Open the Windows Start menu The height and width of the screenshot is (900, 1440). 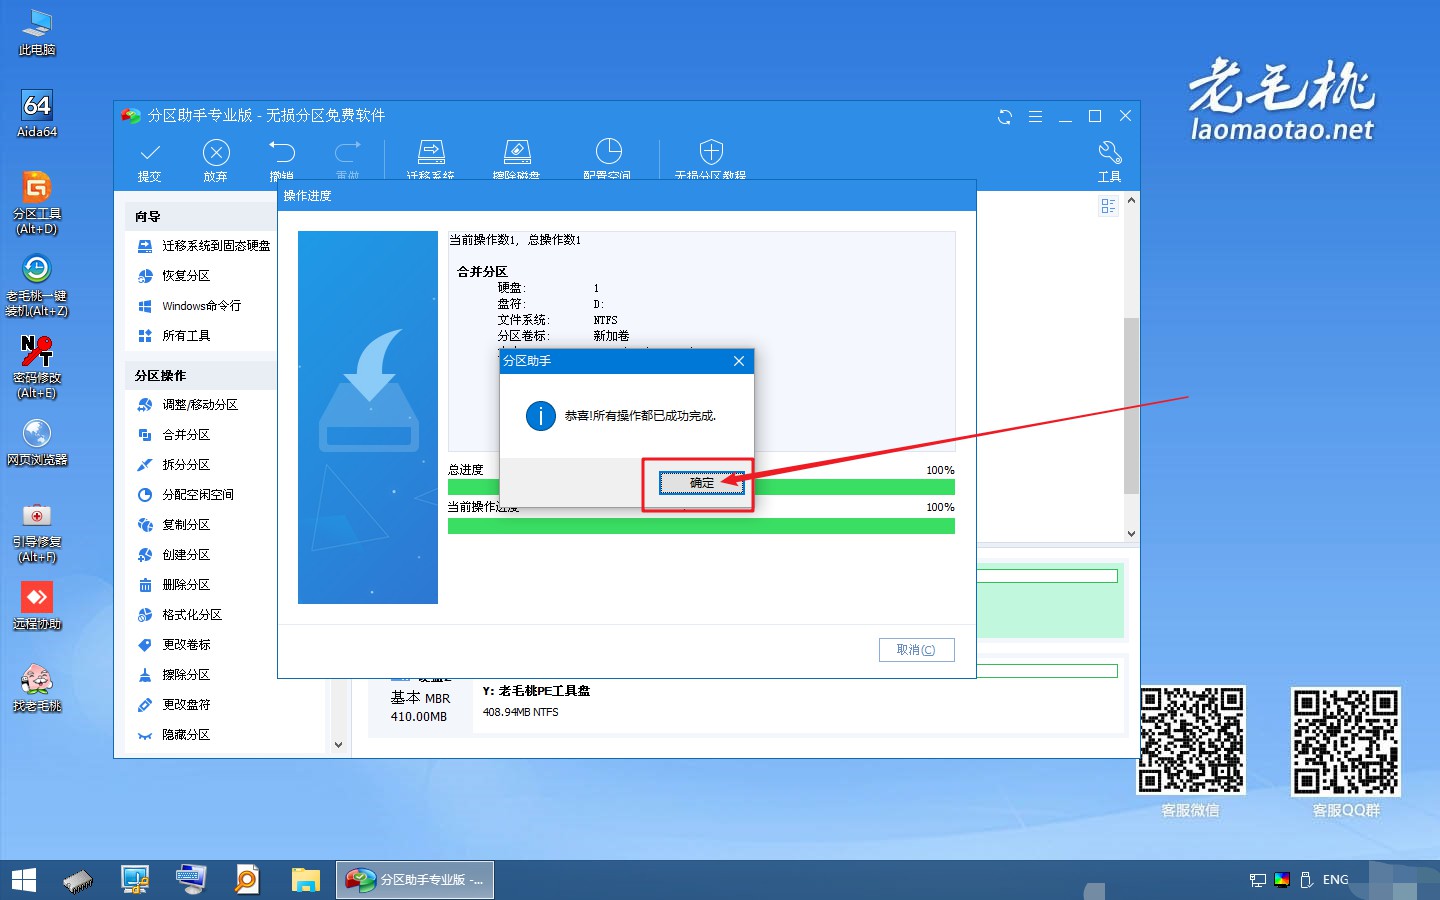[x=24, y=880]
